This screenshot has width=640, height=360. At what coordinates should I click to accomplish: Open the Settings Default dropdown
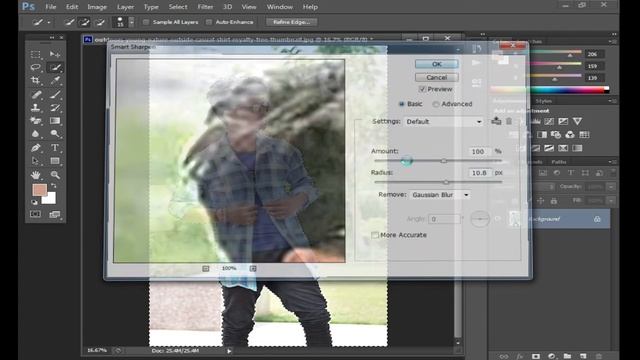444,122
